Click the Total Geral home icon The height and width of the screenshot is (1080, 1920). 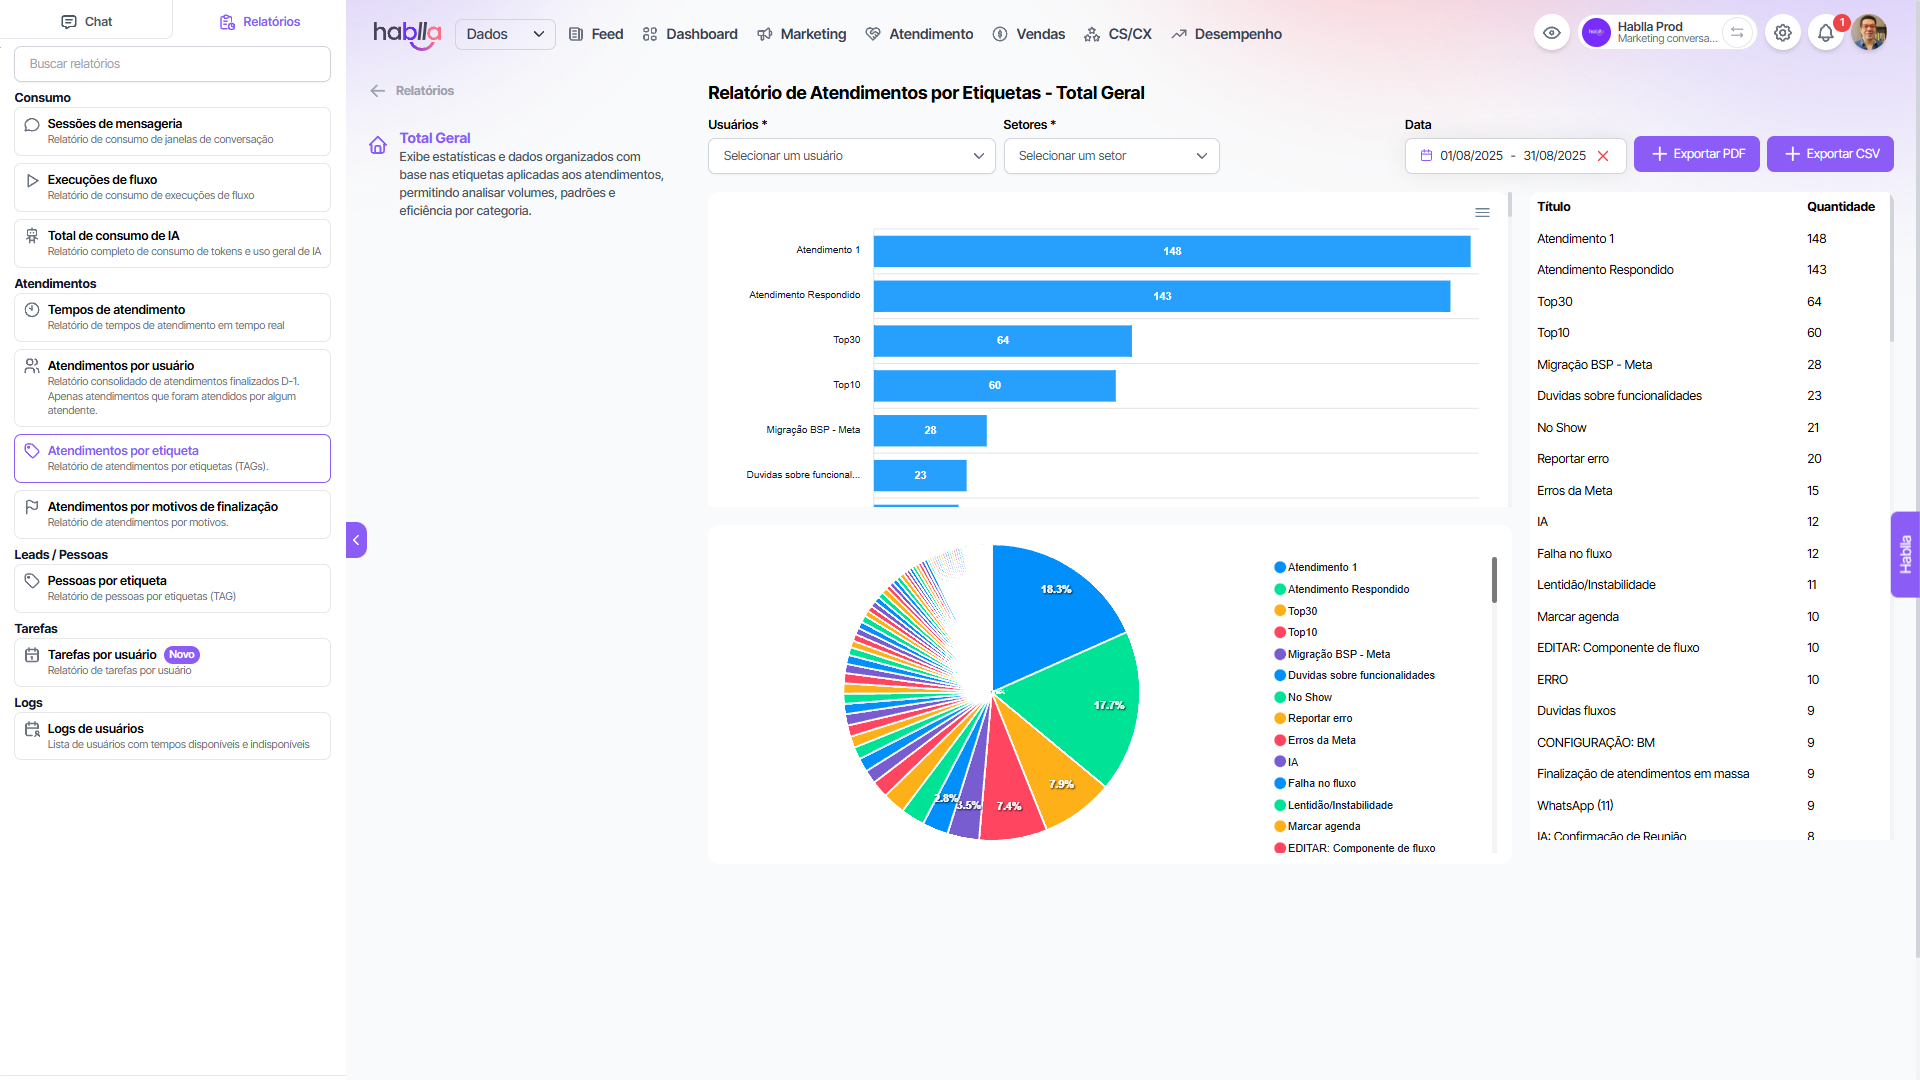point(378,145)
